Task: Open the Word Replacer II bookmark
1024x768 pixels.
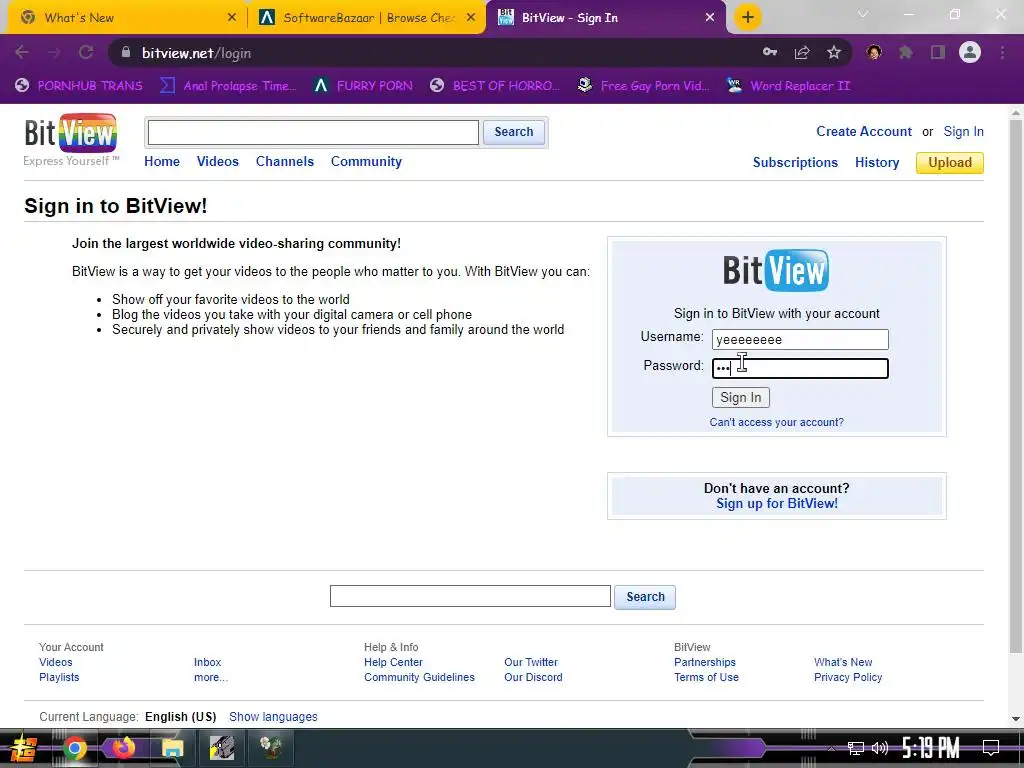Action: click(789, 86)
